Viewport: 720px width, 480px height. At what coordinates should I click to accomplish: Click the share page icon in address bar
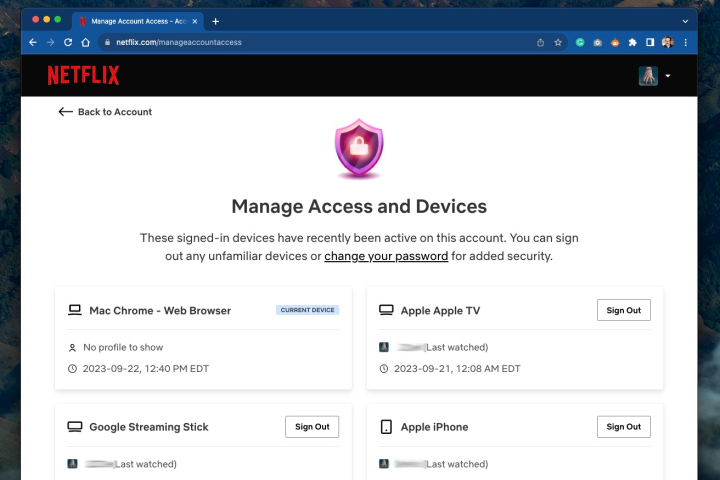pyautogui.click(x=540, y=42)
